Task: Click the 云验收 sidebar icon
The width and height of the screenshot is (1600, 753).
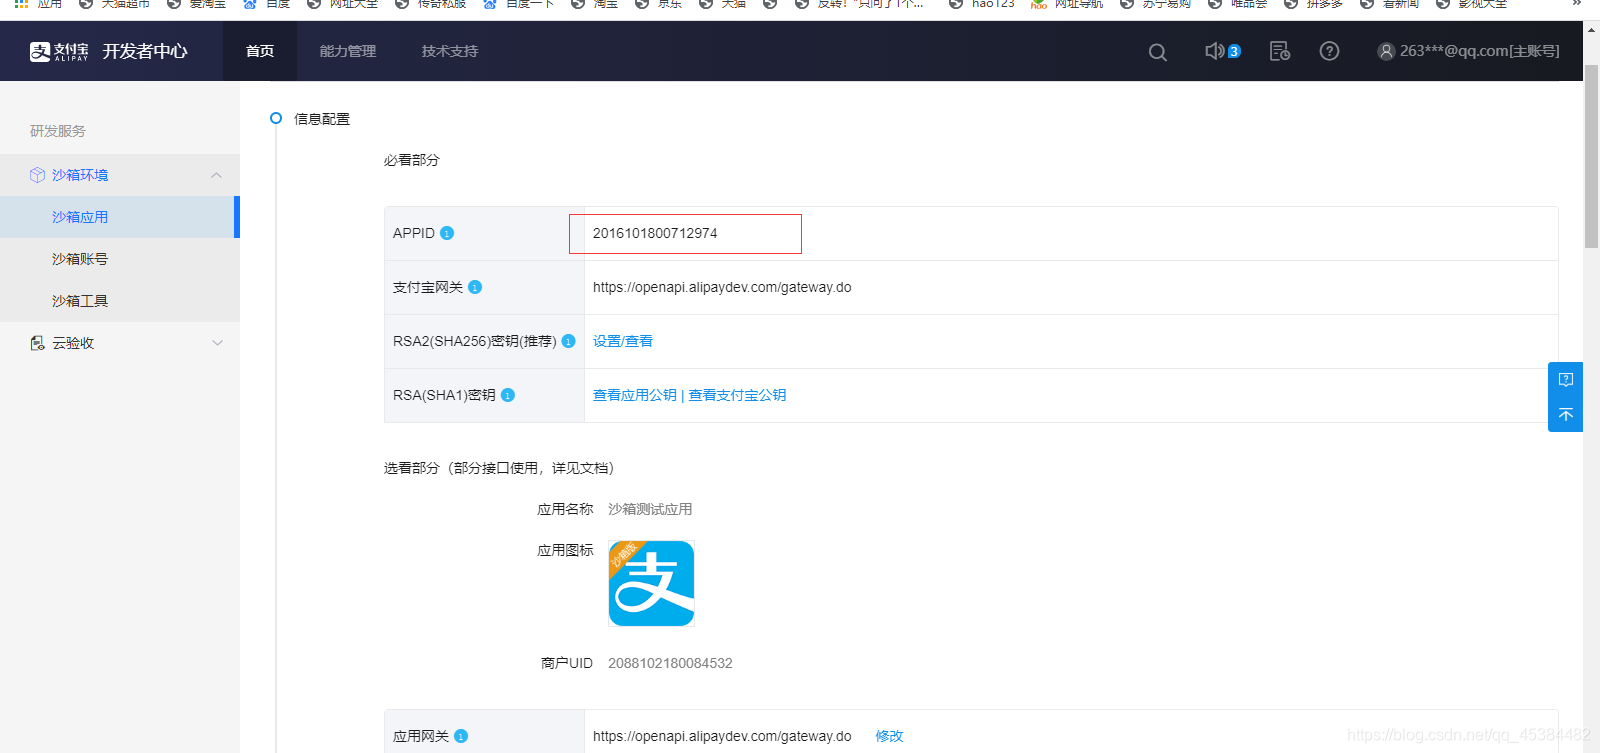Action: click(x=37, y=343)
